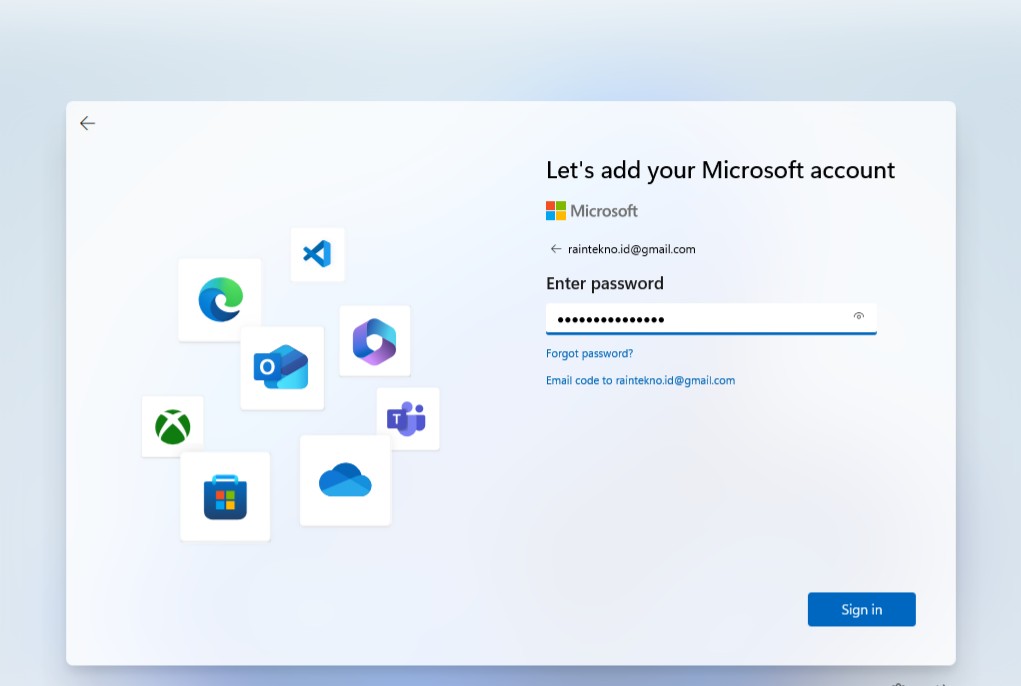Click the "Enter password" label
The width and height of the screenshot is (1021, 686).
click(x=604, y=284)
